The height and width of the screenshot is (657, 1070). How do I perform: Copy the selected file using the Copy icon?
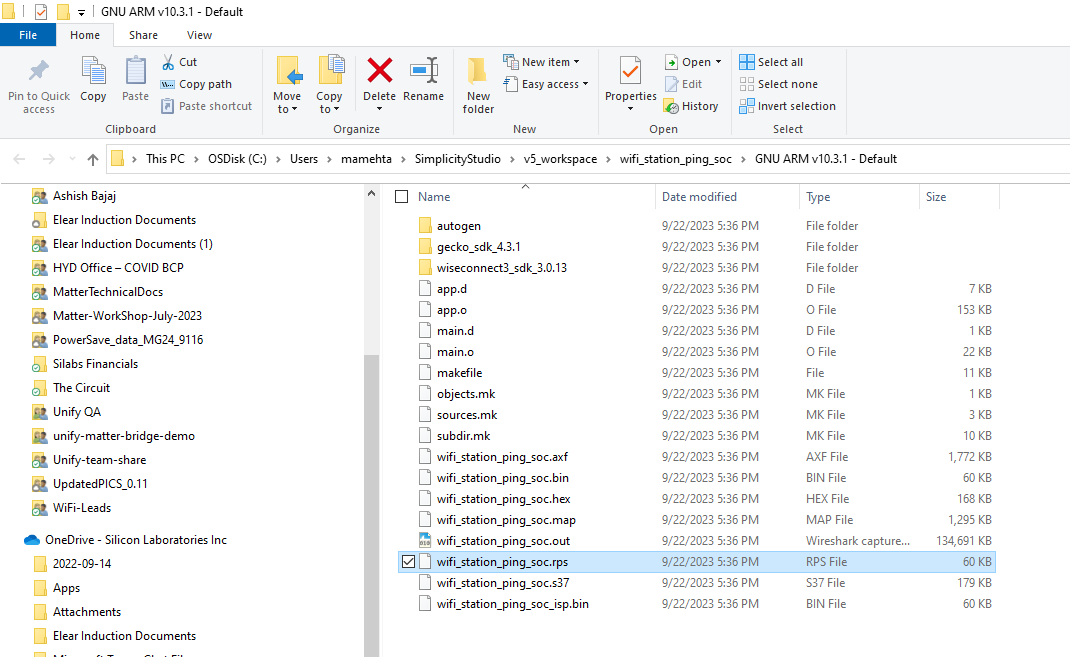(x=93, y=80)
